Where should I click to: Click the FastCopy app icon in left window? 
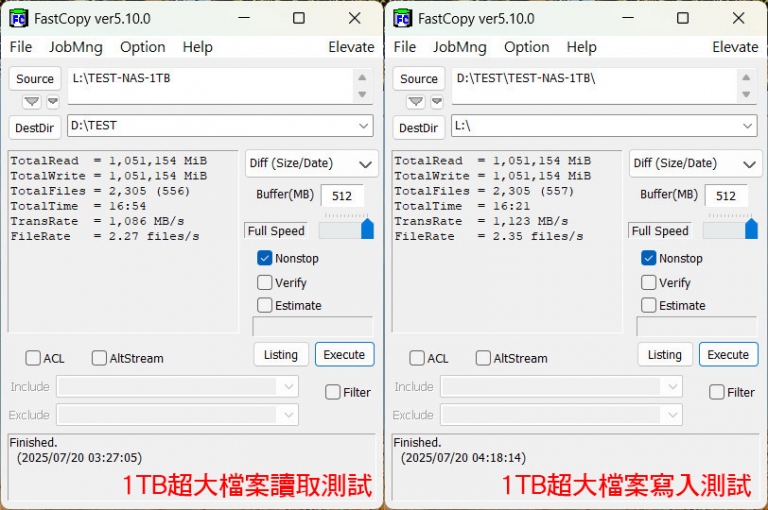19,19
